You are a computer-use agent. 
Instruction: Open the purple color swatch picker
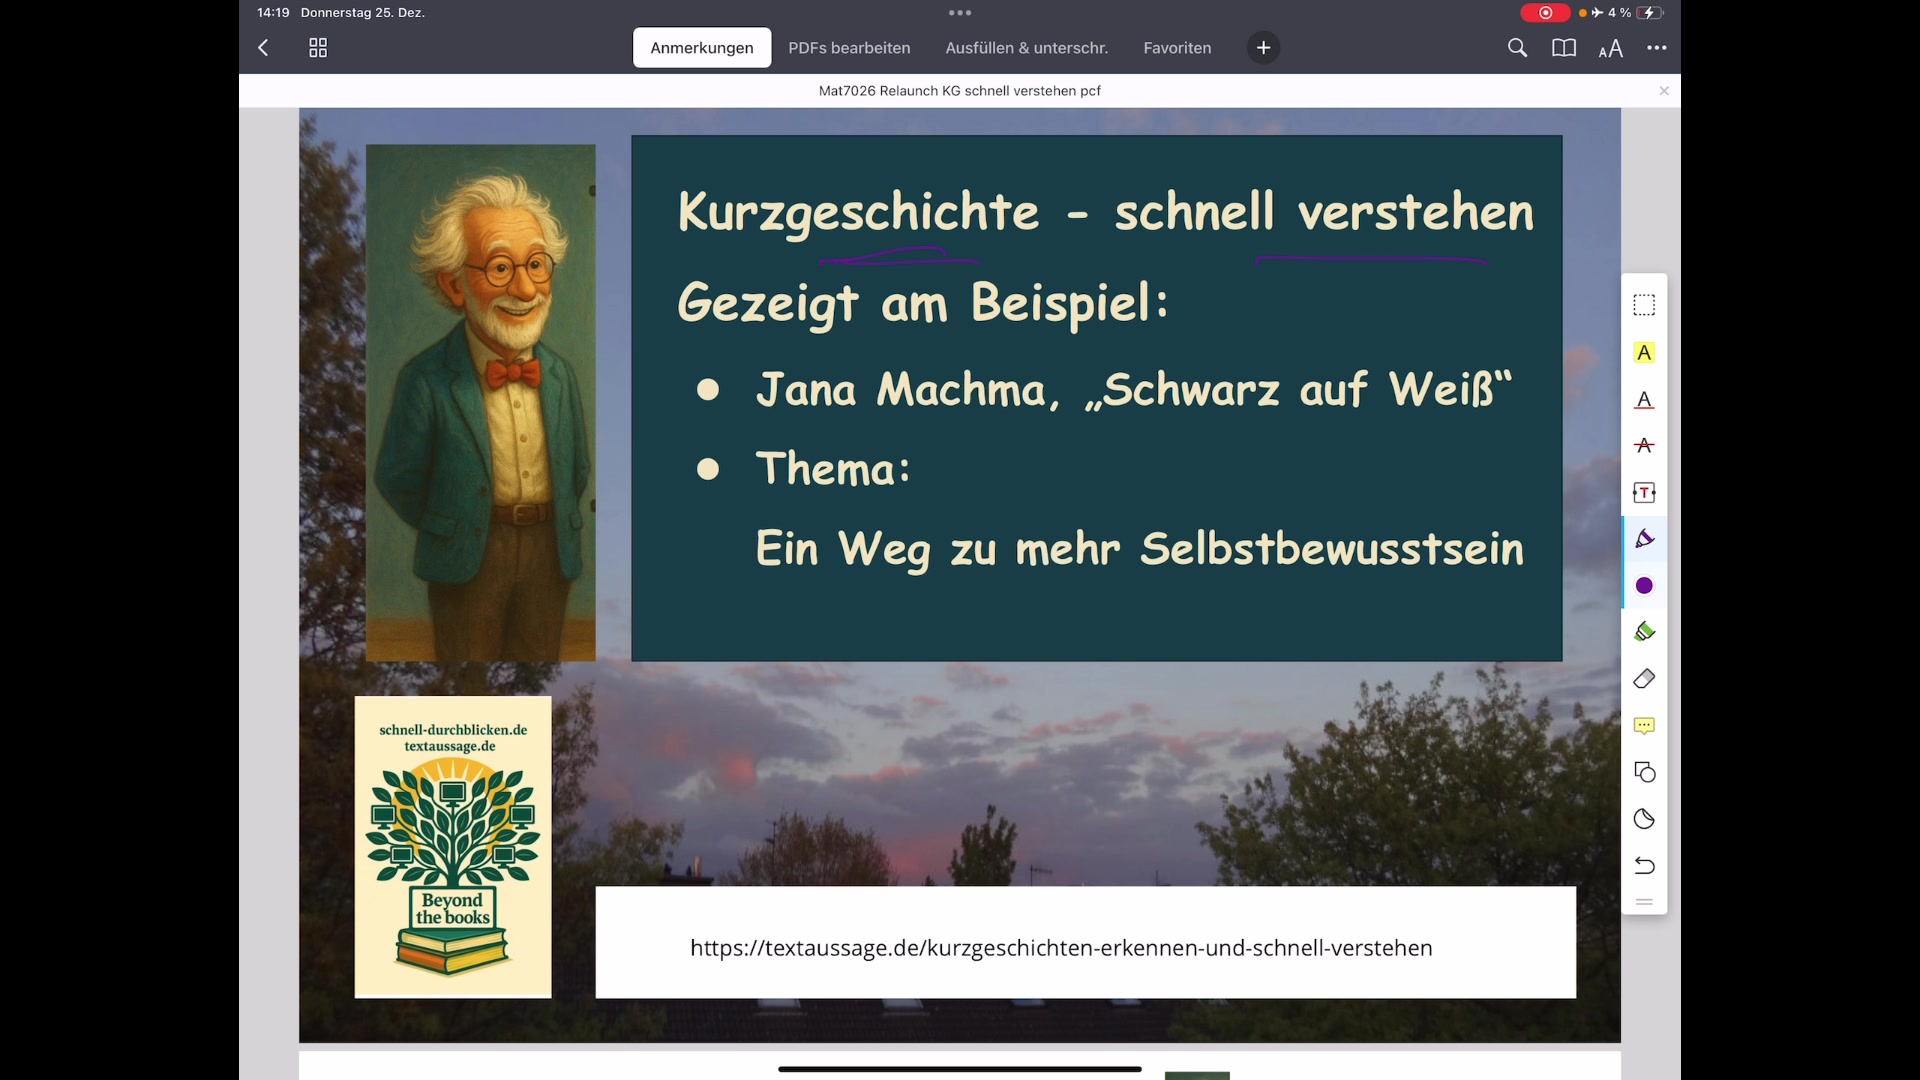[x=1644, y=586]
